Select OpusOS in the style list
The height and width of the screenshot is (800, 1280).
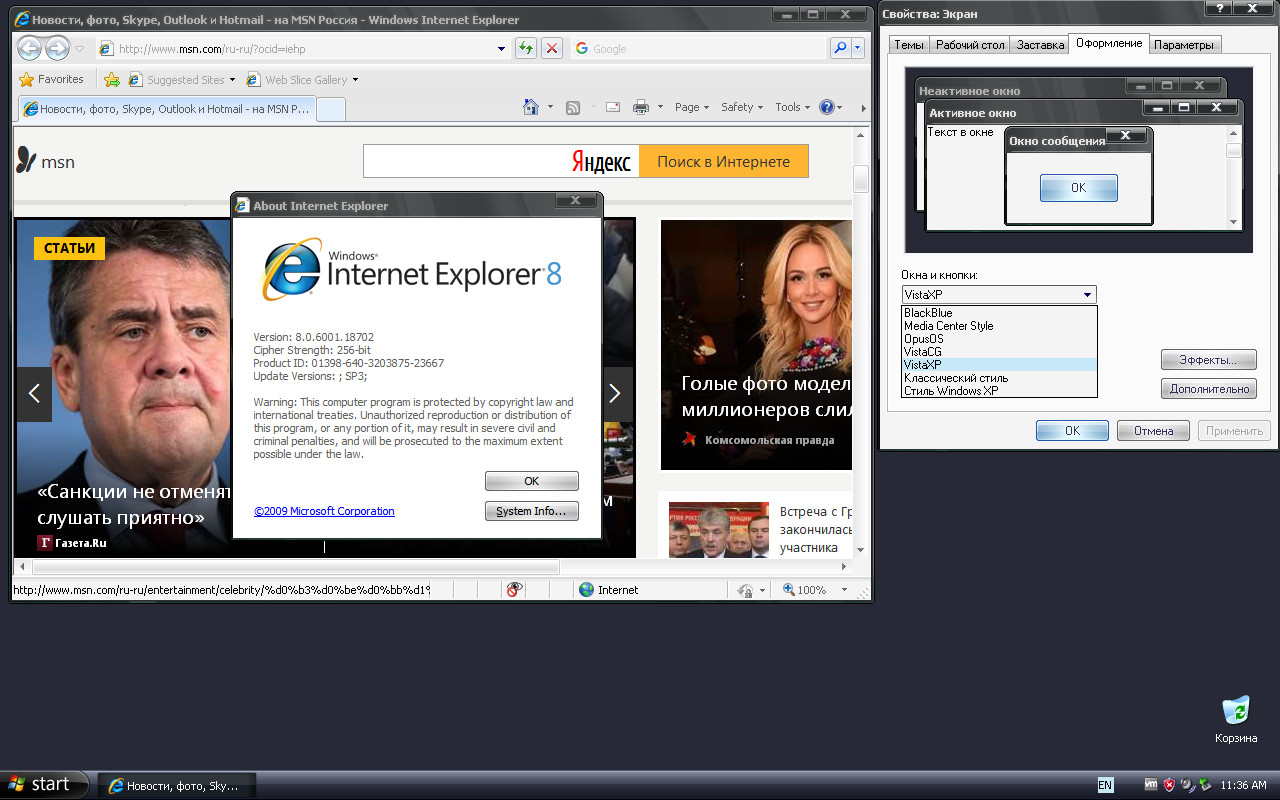923,339
